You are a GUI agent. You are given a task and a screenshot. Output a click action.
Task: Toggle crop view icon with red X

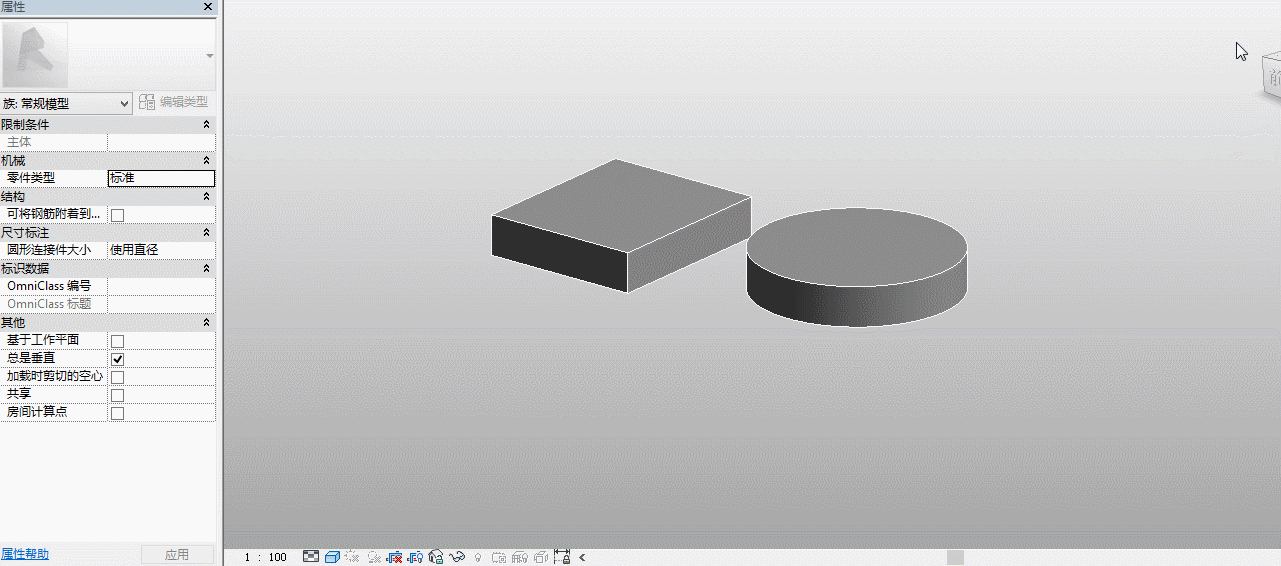click(394, 557)
